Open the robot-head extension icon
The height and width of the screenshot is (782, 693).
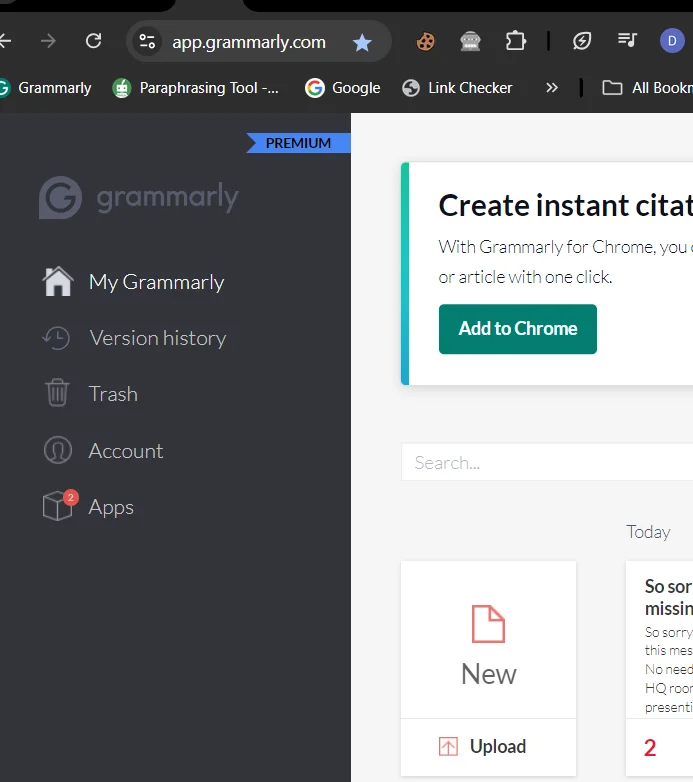point(470,41)
